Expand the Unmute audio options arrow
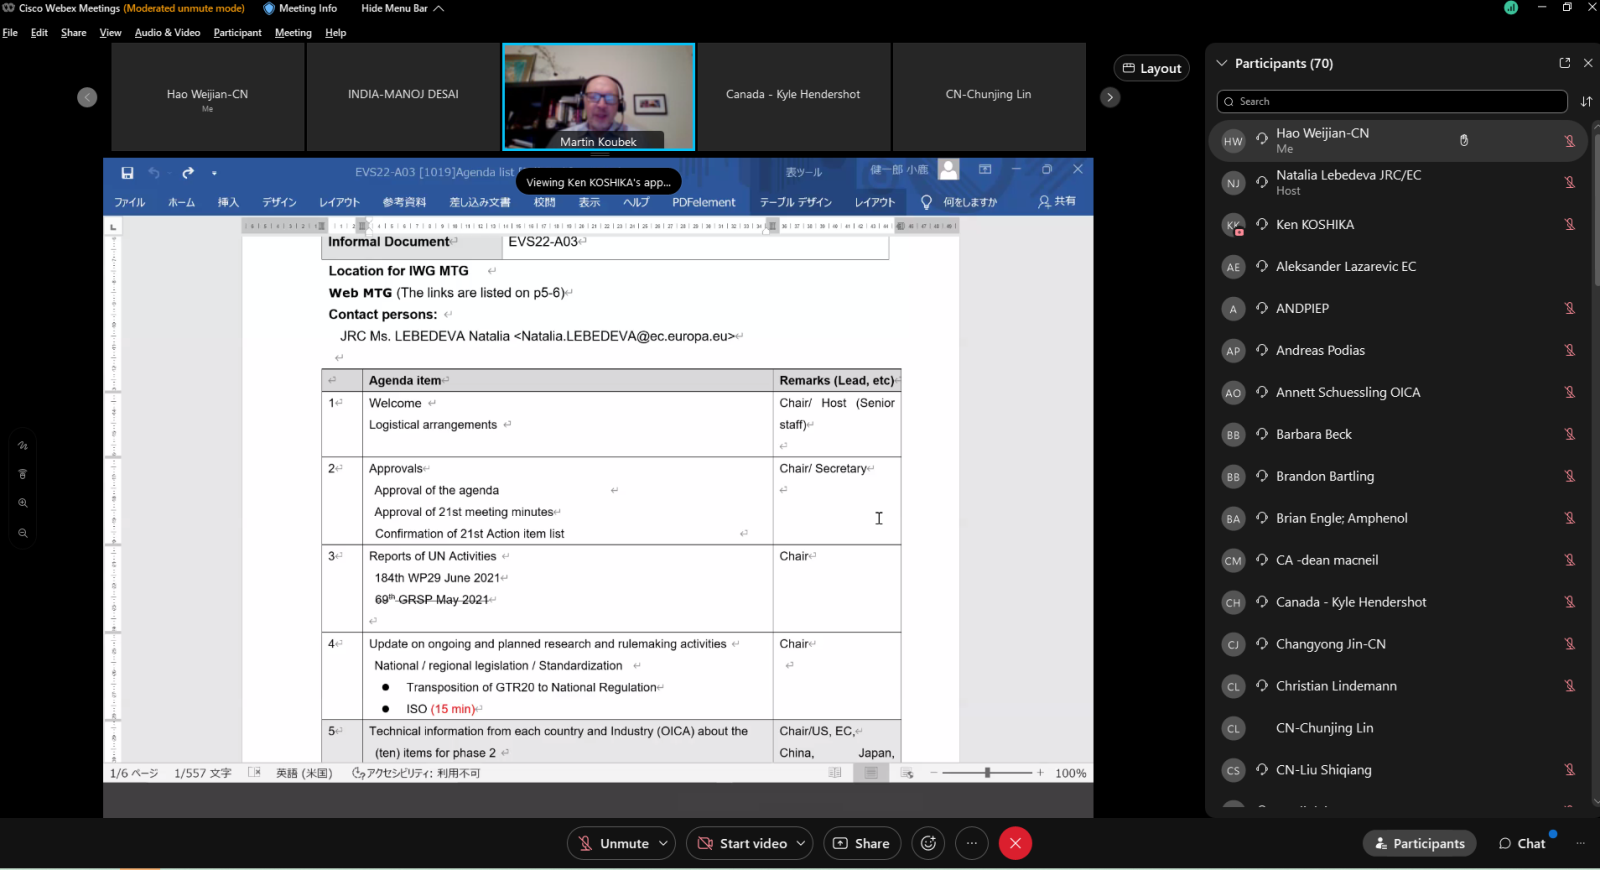The height and width of the screenshot is (870, 1600). pyautogui.click(x=663, y=843)
